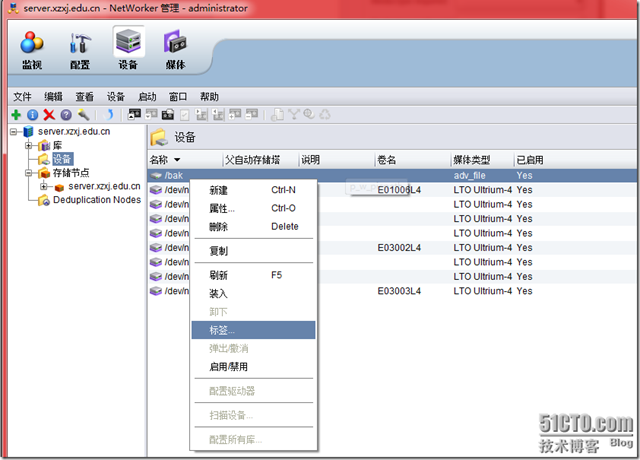Click the greyed Y-shaped fork toolbar icon
This screenshot has height=460, width=640.
293,114
